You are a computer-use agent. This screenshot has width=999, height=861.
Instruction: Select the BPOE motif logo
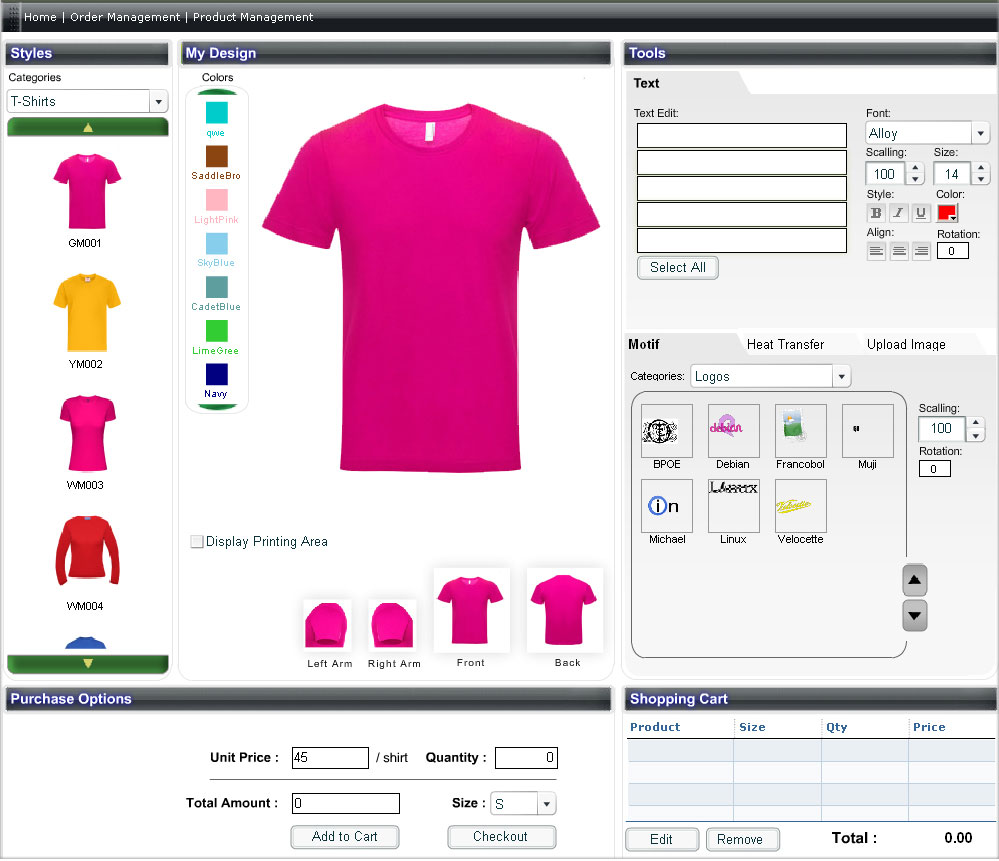tap(666, 431)
